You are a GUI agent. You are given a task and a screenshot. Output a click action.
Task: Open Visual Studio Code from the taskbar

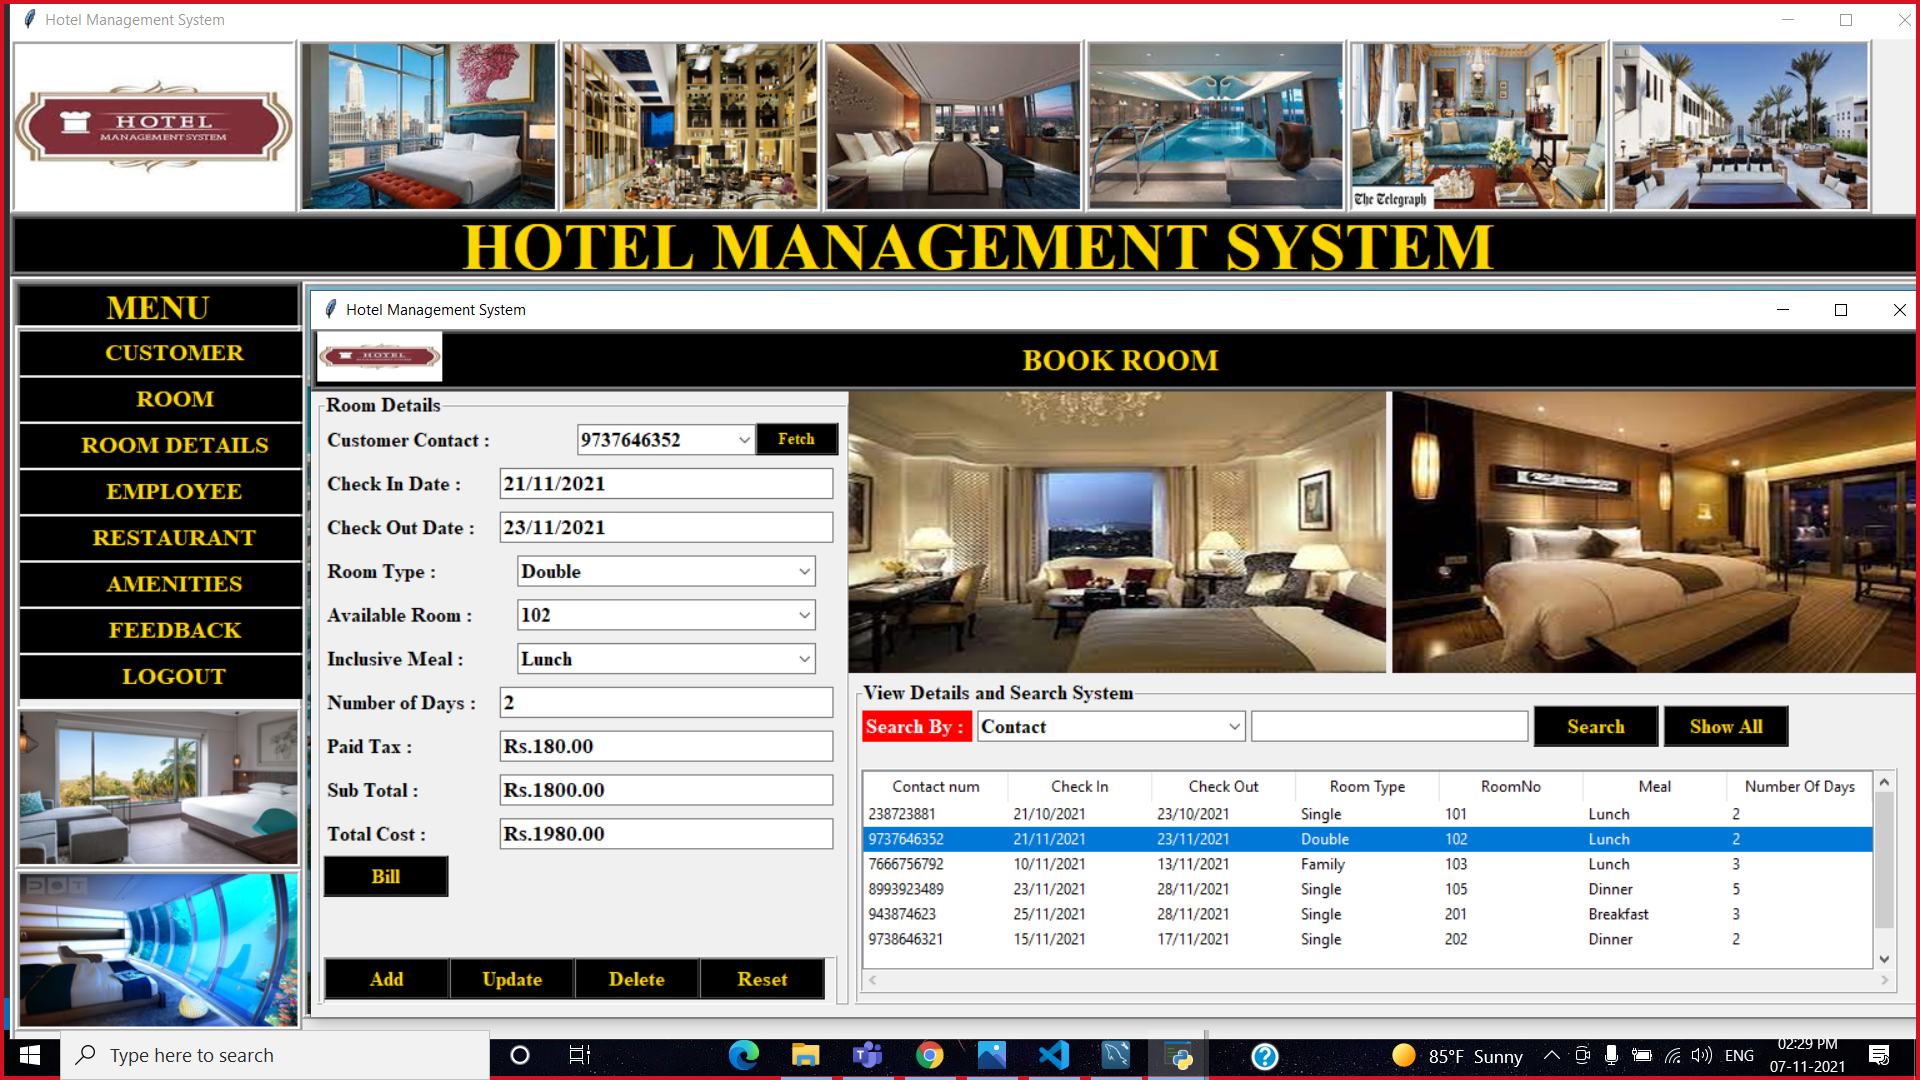pyautogui.click(x=1053, y=1055)
